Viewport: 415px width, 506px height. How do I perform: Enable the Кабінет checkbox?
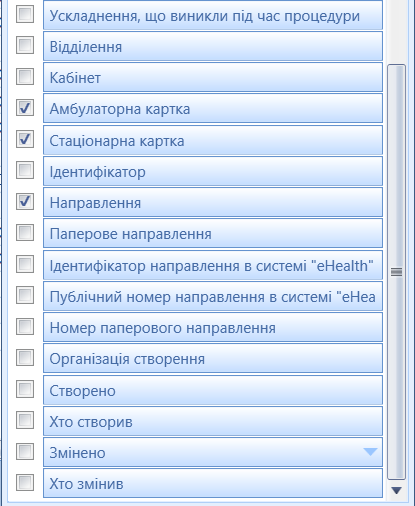click(25, 77)
